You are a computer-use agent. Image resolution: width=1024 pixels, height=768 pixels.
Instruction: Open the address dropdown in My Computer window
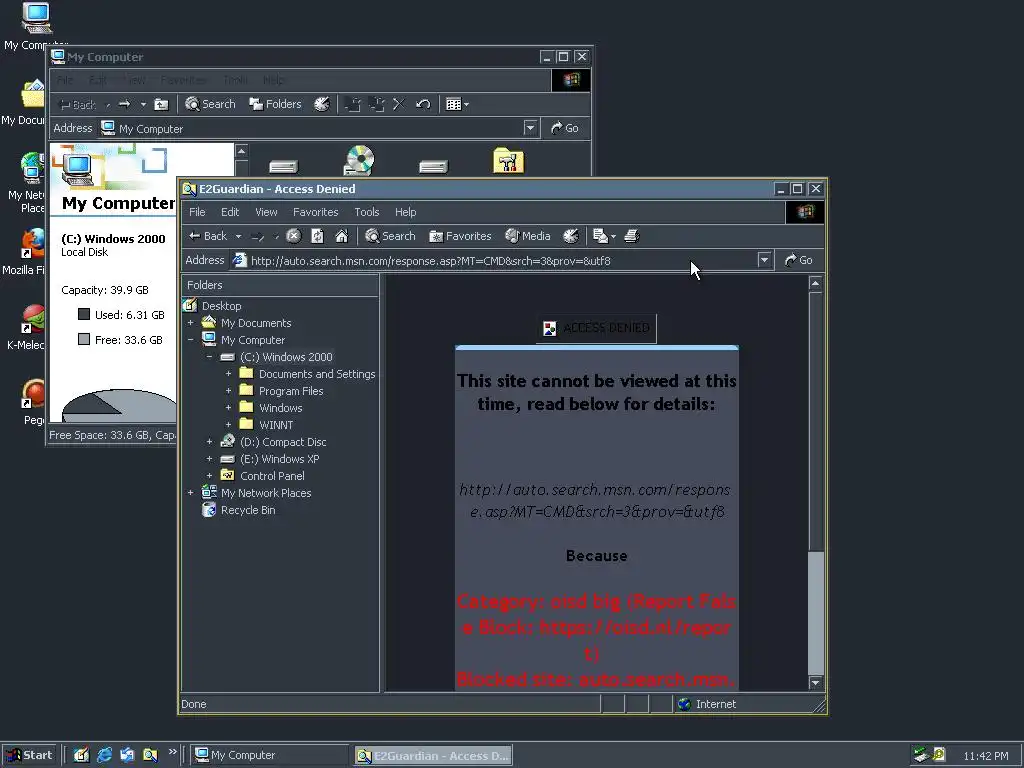coord(530,129)
